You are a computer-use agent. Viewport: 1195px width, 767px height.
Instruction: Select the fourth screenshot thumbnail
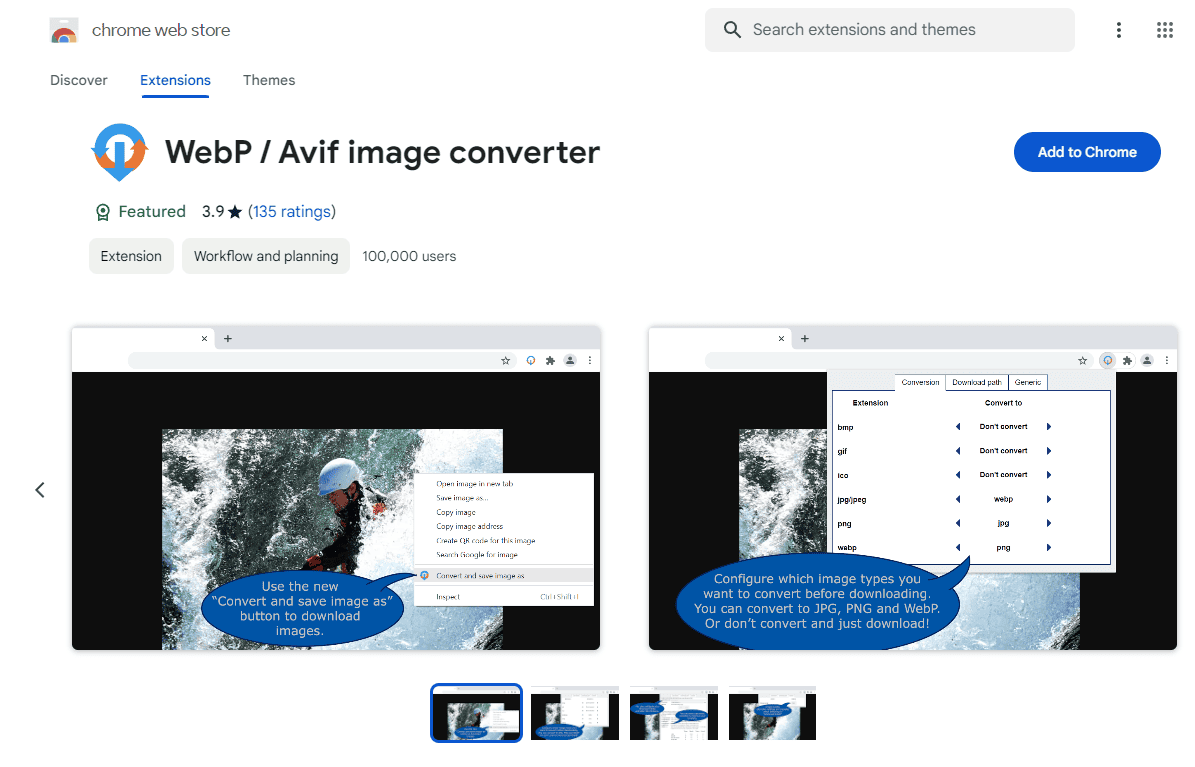(x=772, y=713)
